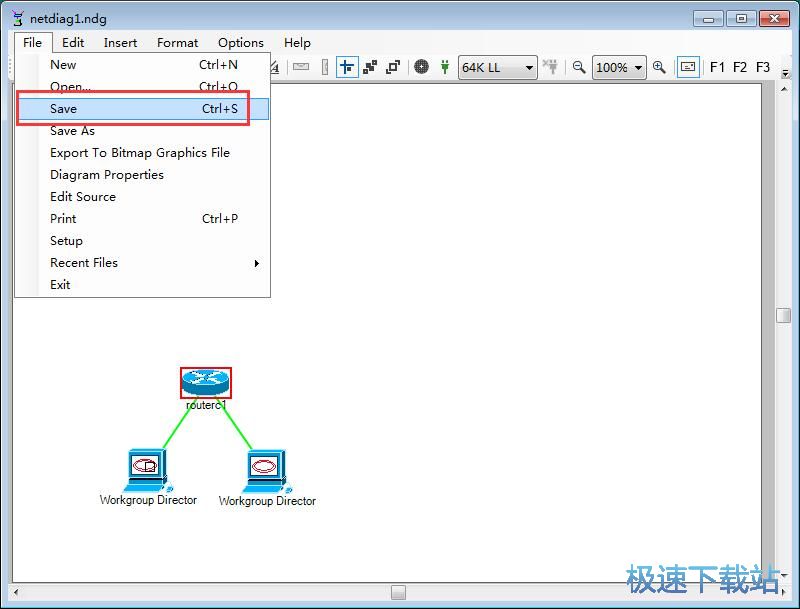Click the zoom out magnifier icon

[579, 67]
